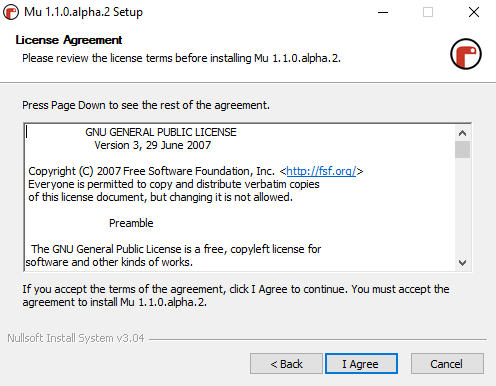Click the License Agreement header title
Screen dimensions: 496x386
pyautogui.click(x=69, y=40)
